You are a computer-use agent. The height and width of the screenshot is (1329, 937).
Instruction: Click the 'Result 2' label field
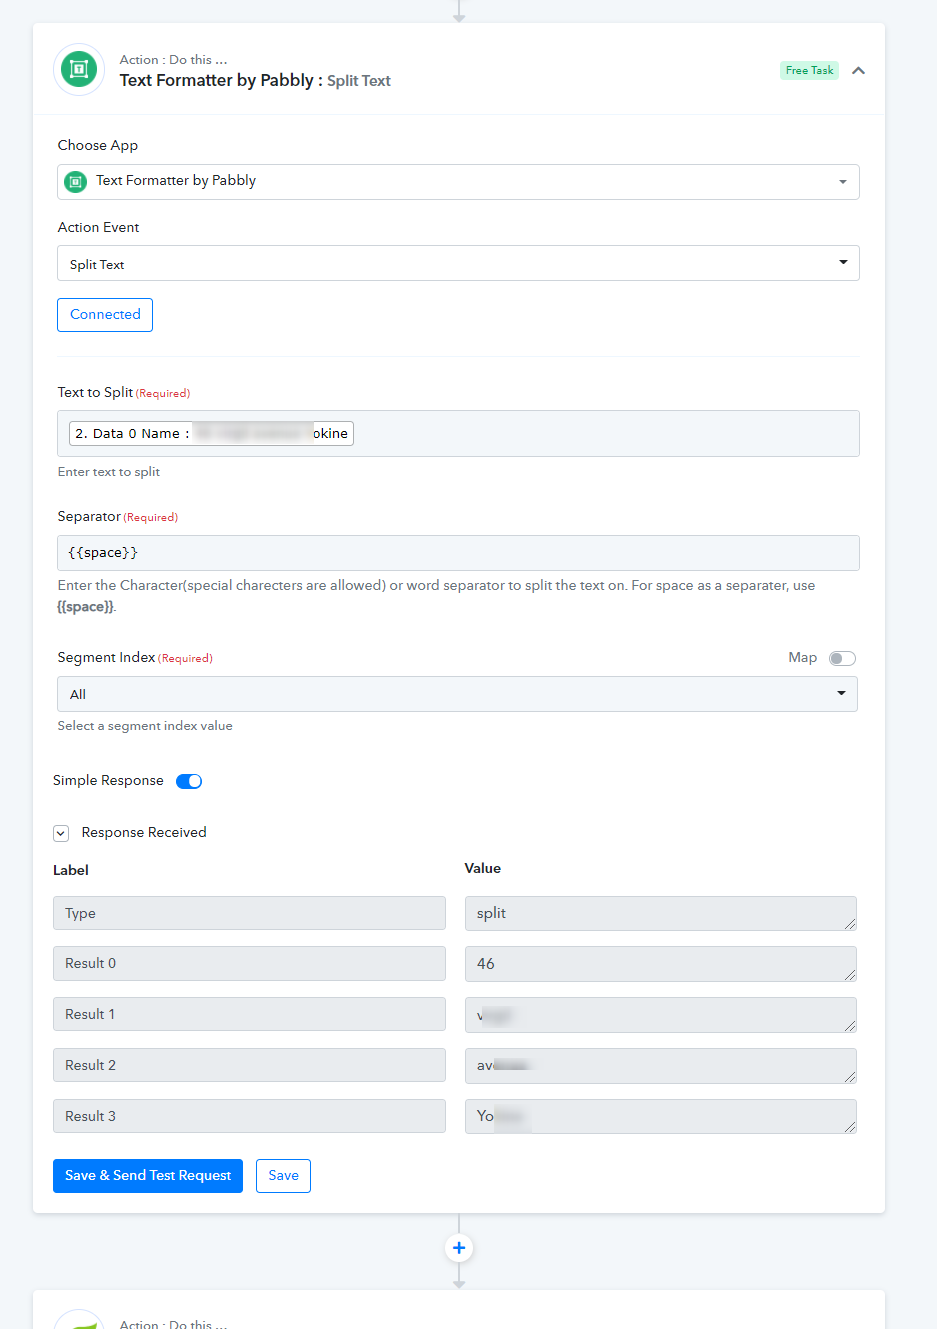pos(249,1065)
